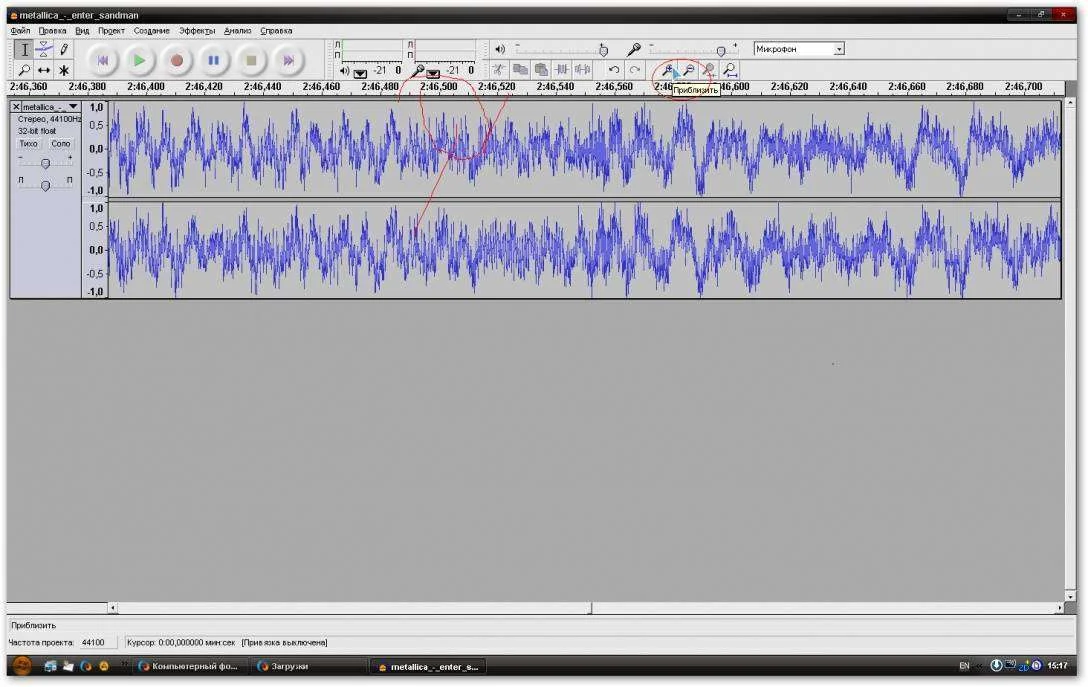Open the Эффекты menu

197,31
